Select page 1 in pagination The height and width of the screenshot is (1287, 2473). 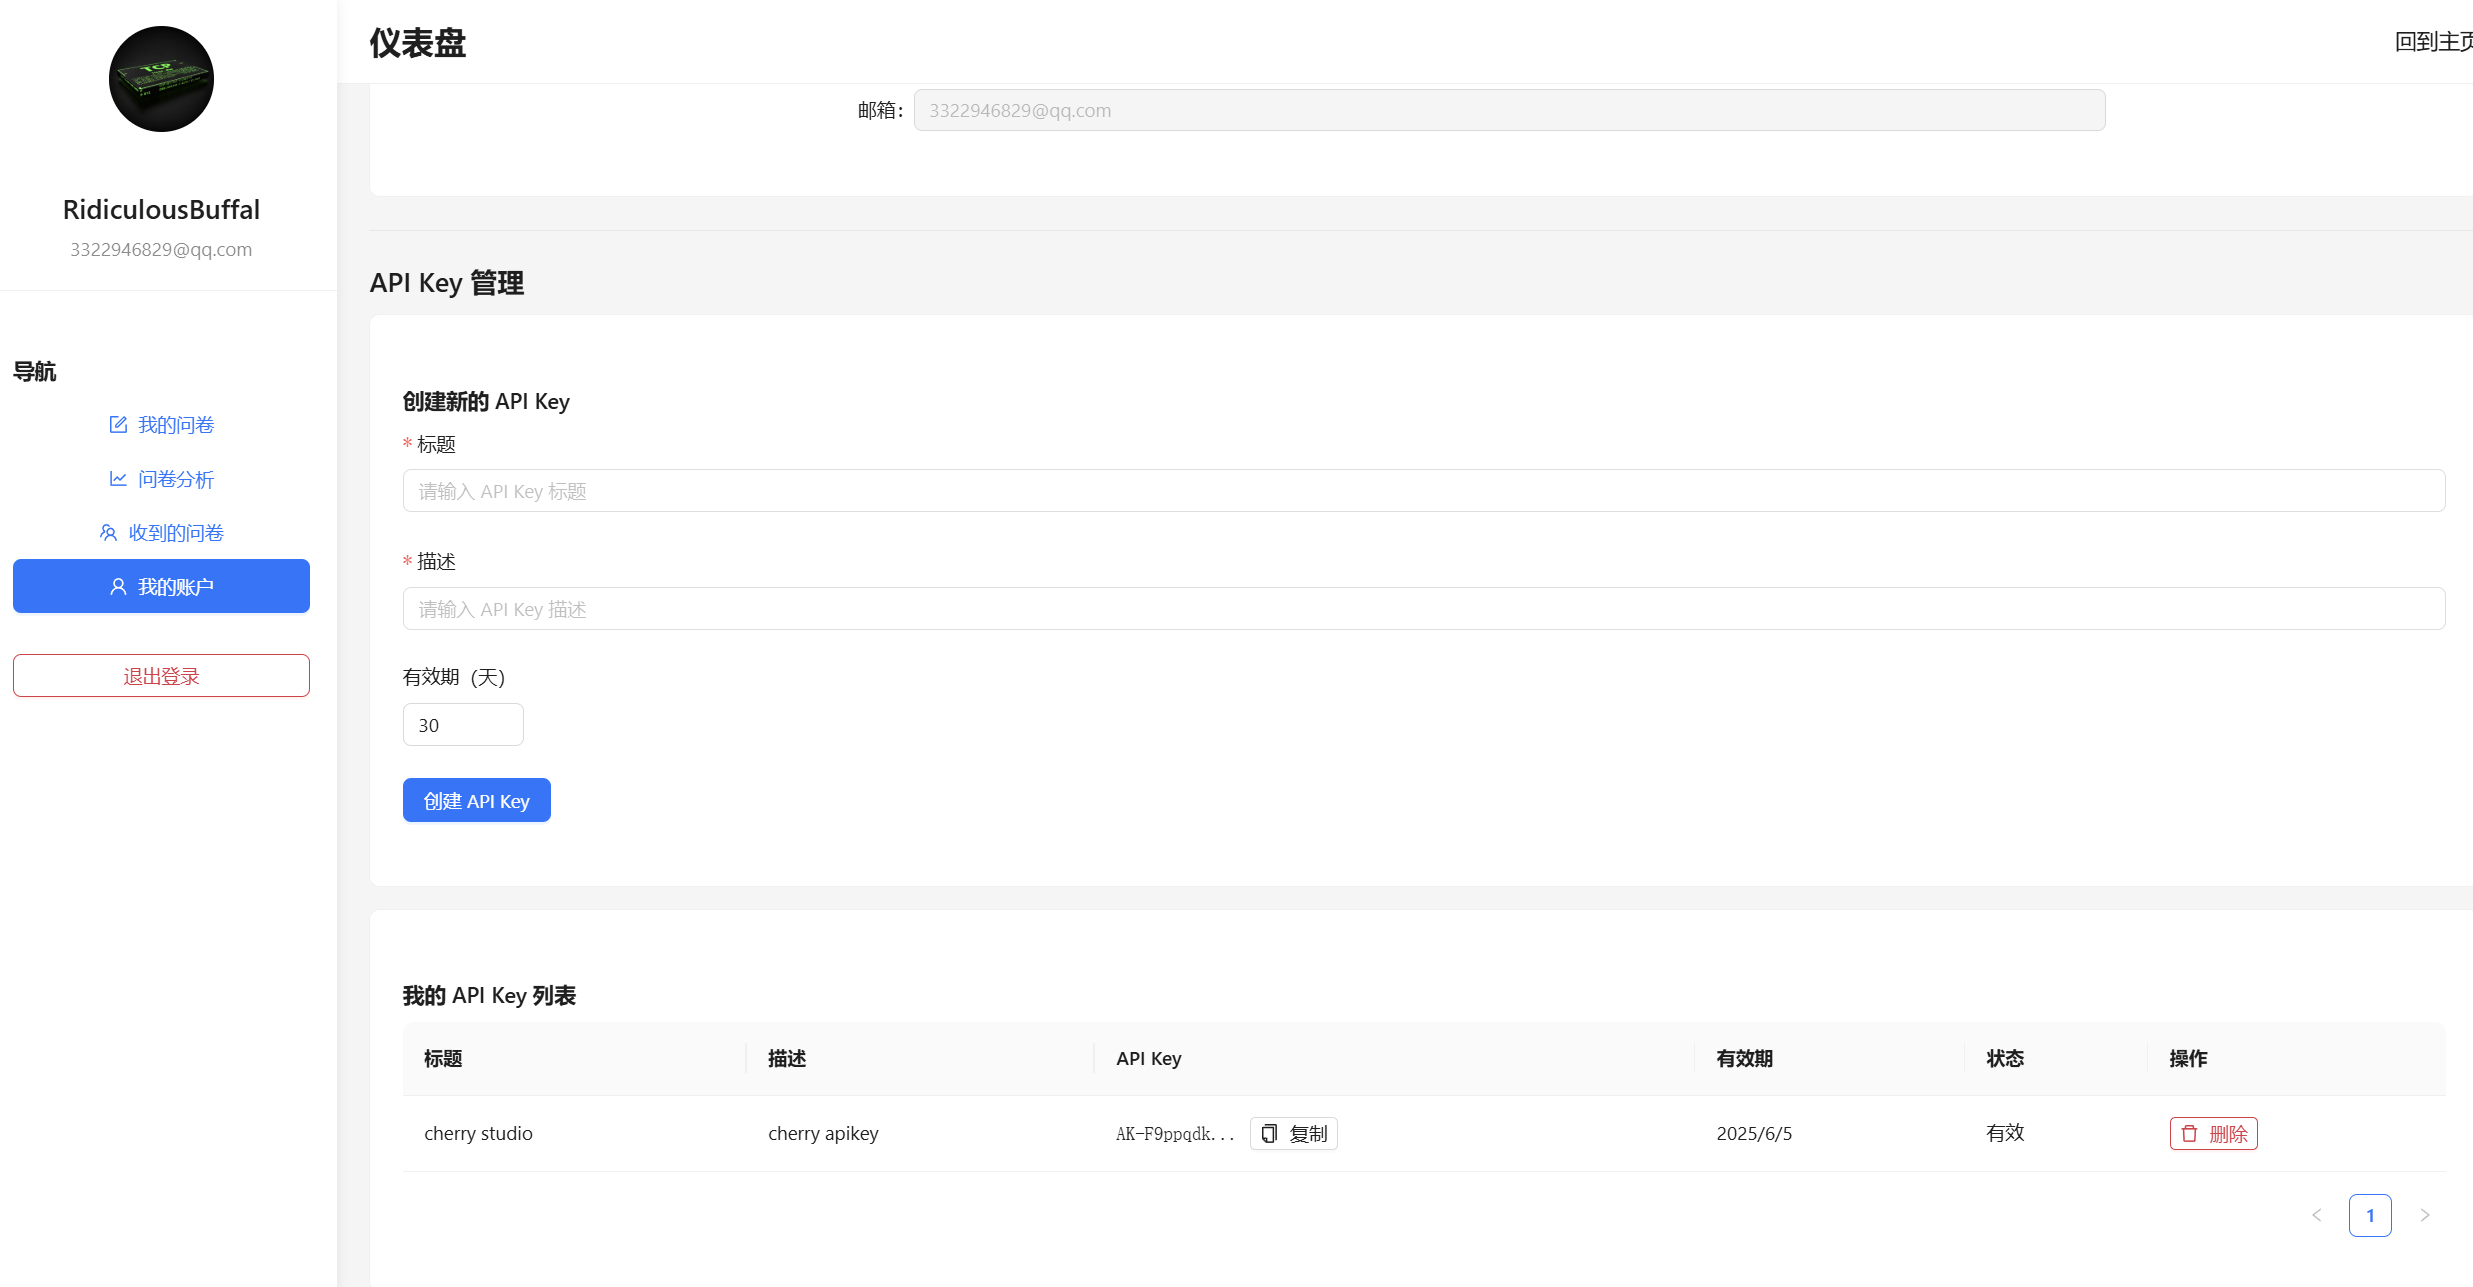[2370, 1215]
